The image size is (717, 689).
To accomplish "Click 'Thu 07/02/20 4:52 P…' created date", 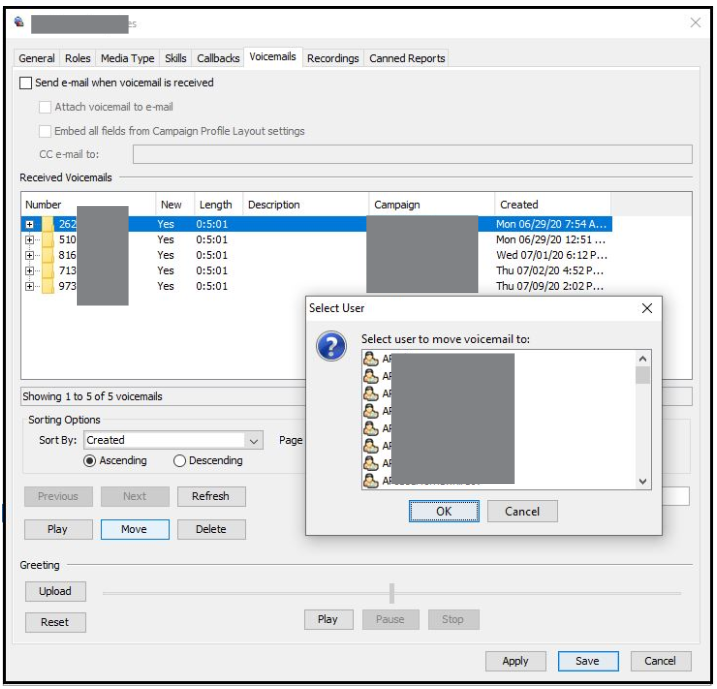I will pyautogui.click(x=550, y=271).
